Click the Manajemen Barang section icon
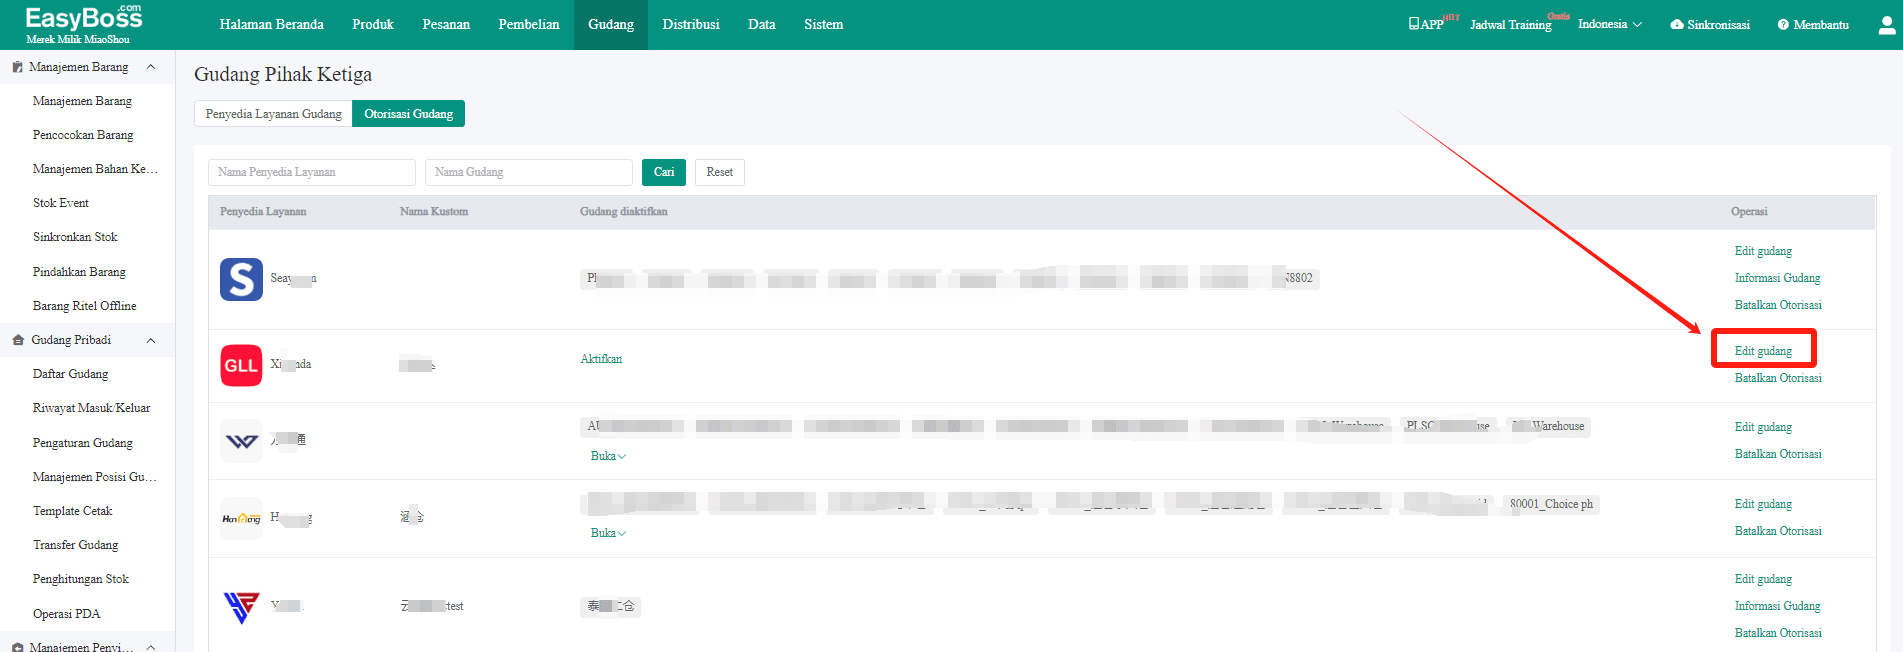The image size is (1903, 652). 17,67
